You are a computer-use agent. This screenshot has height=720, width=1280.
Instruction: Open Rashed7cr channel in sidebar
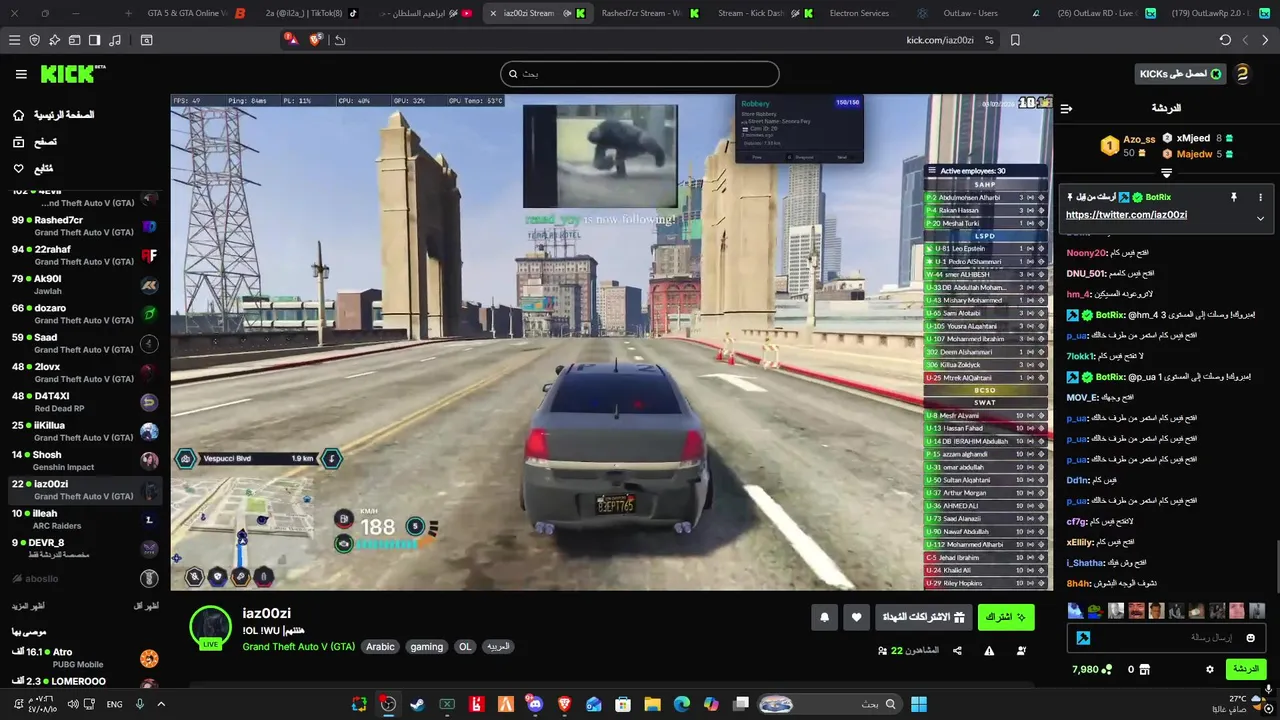(x=84, y=226)
